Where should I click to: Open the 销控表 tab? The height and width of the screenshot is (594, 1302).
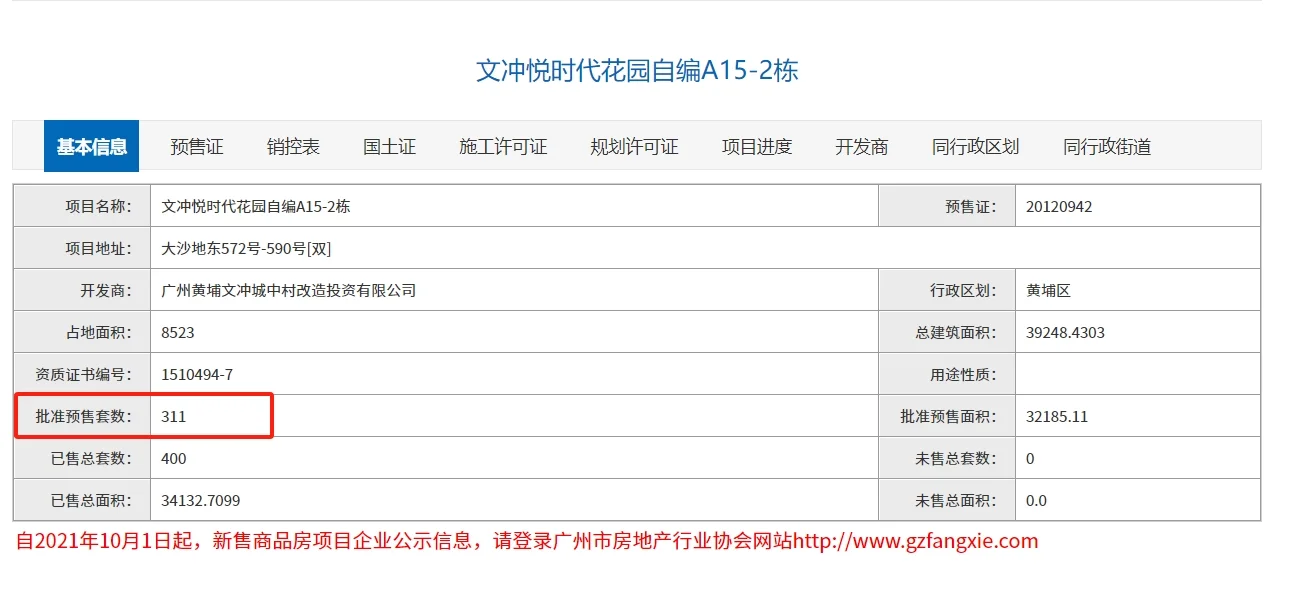tap(293, 147)
